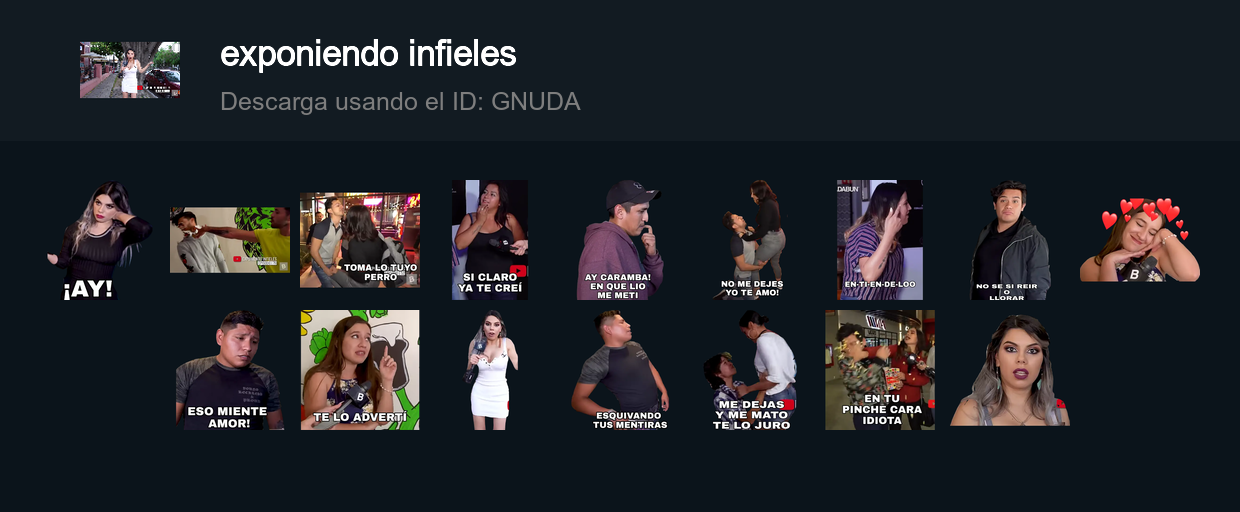Click the "exponiendo infieles" pack title
1240x512 pixels.
point(368,54)
